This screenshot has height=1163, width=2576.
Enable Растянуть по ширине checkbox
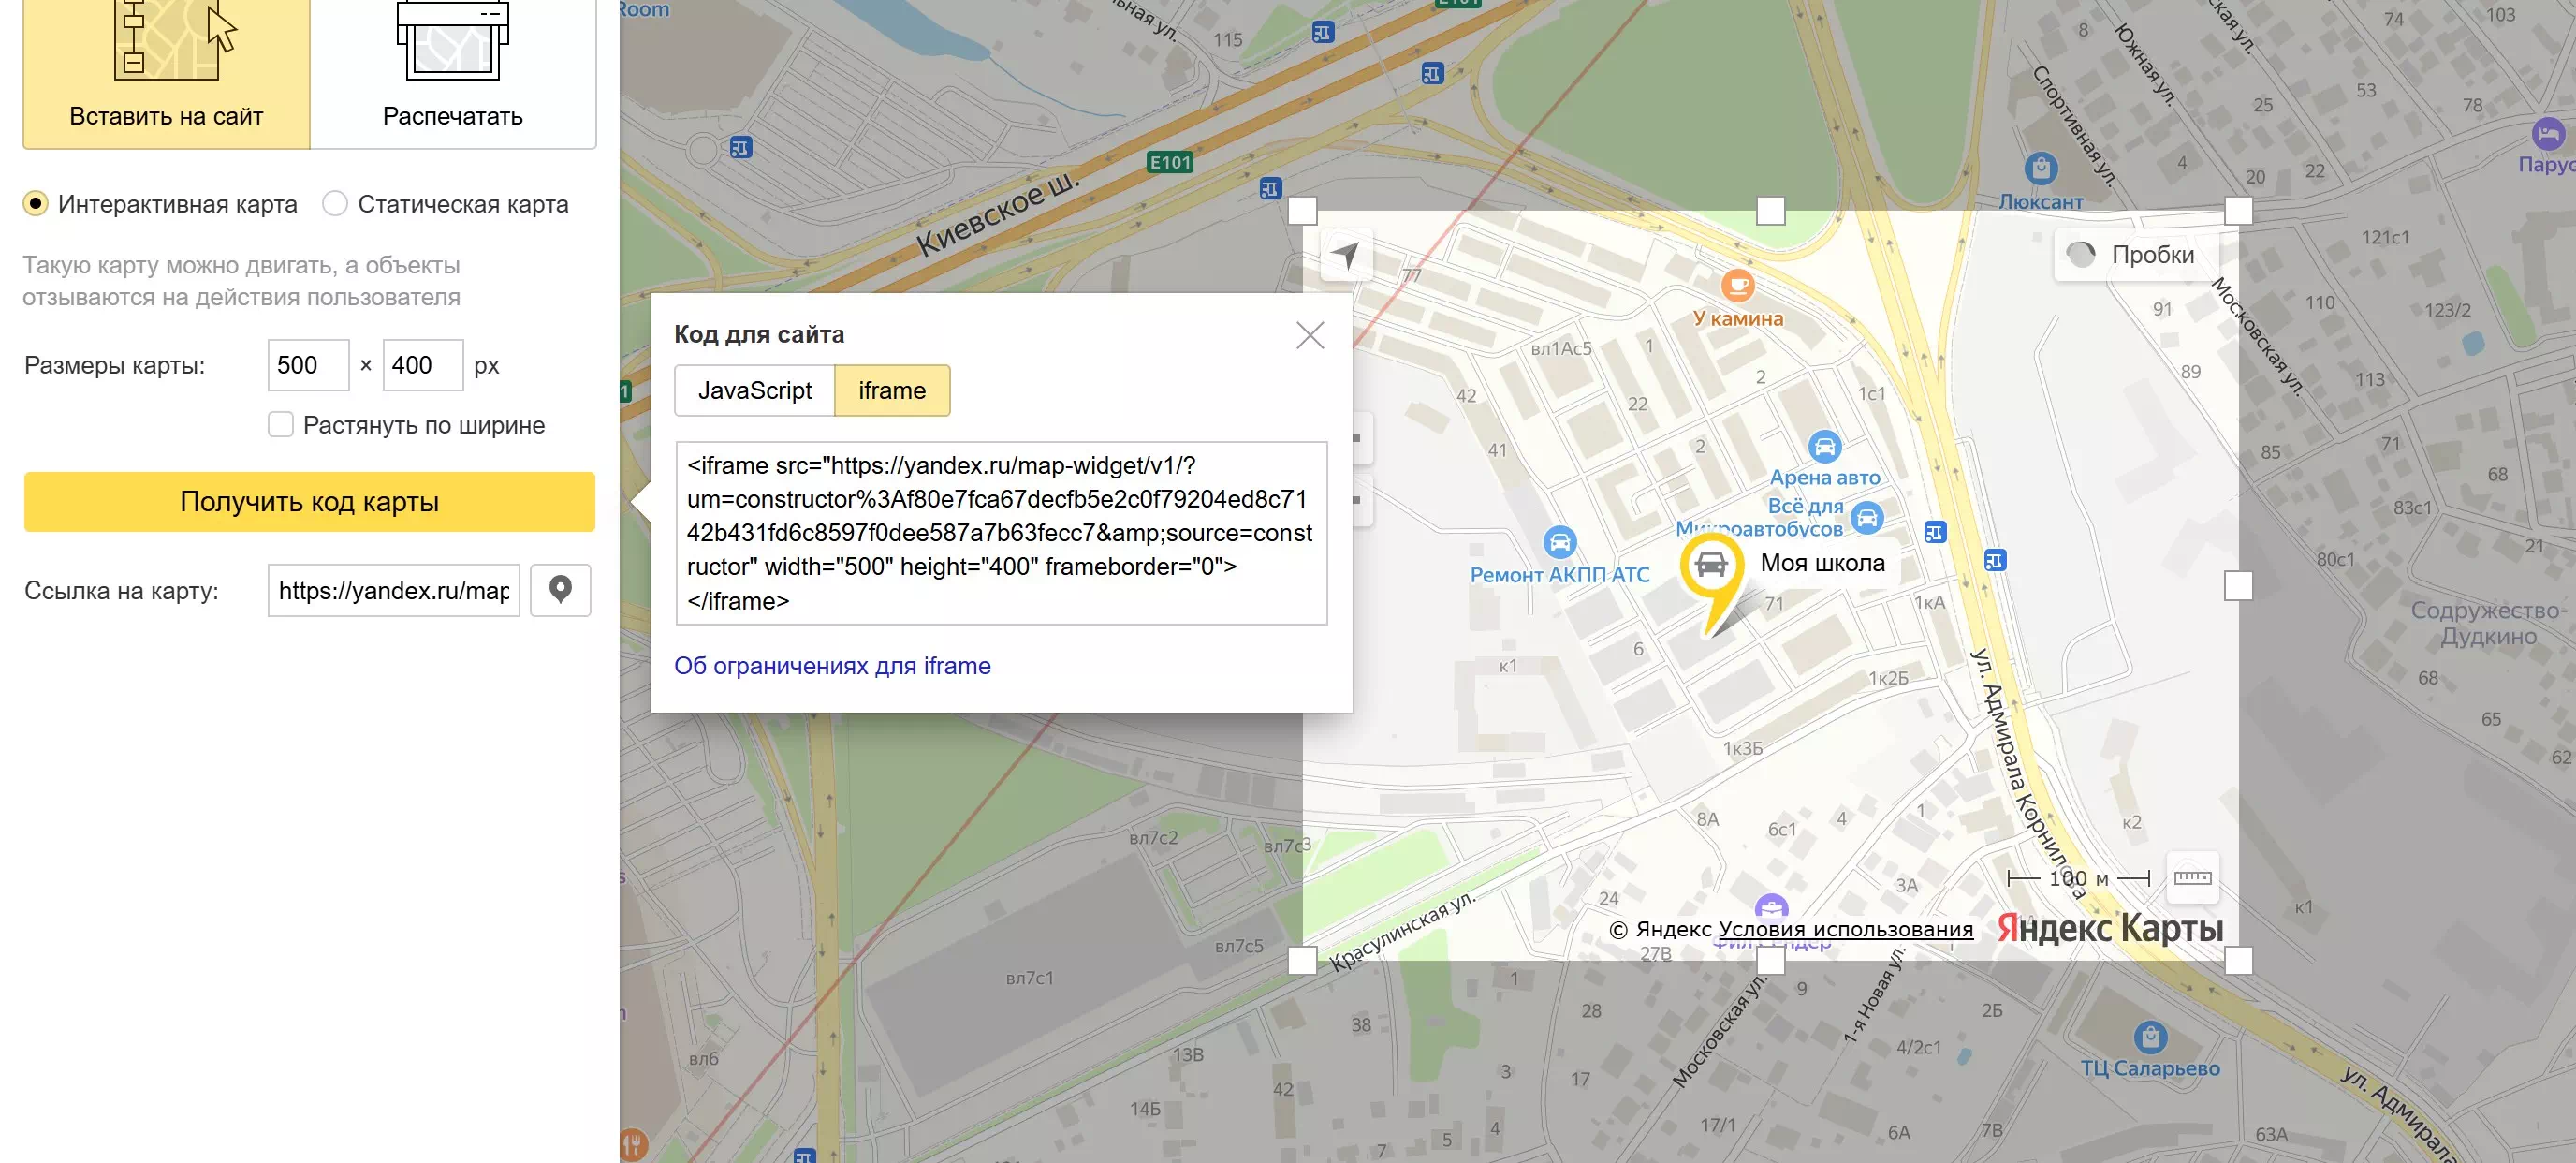click(x=281, y=425)
